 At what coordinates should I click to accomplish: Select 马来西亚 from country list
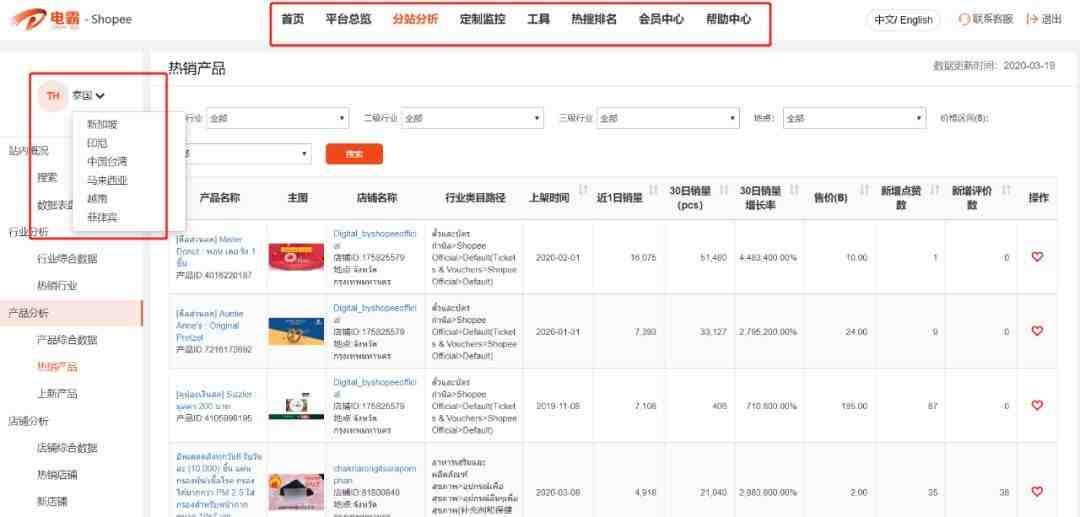(107, 180)
